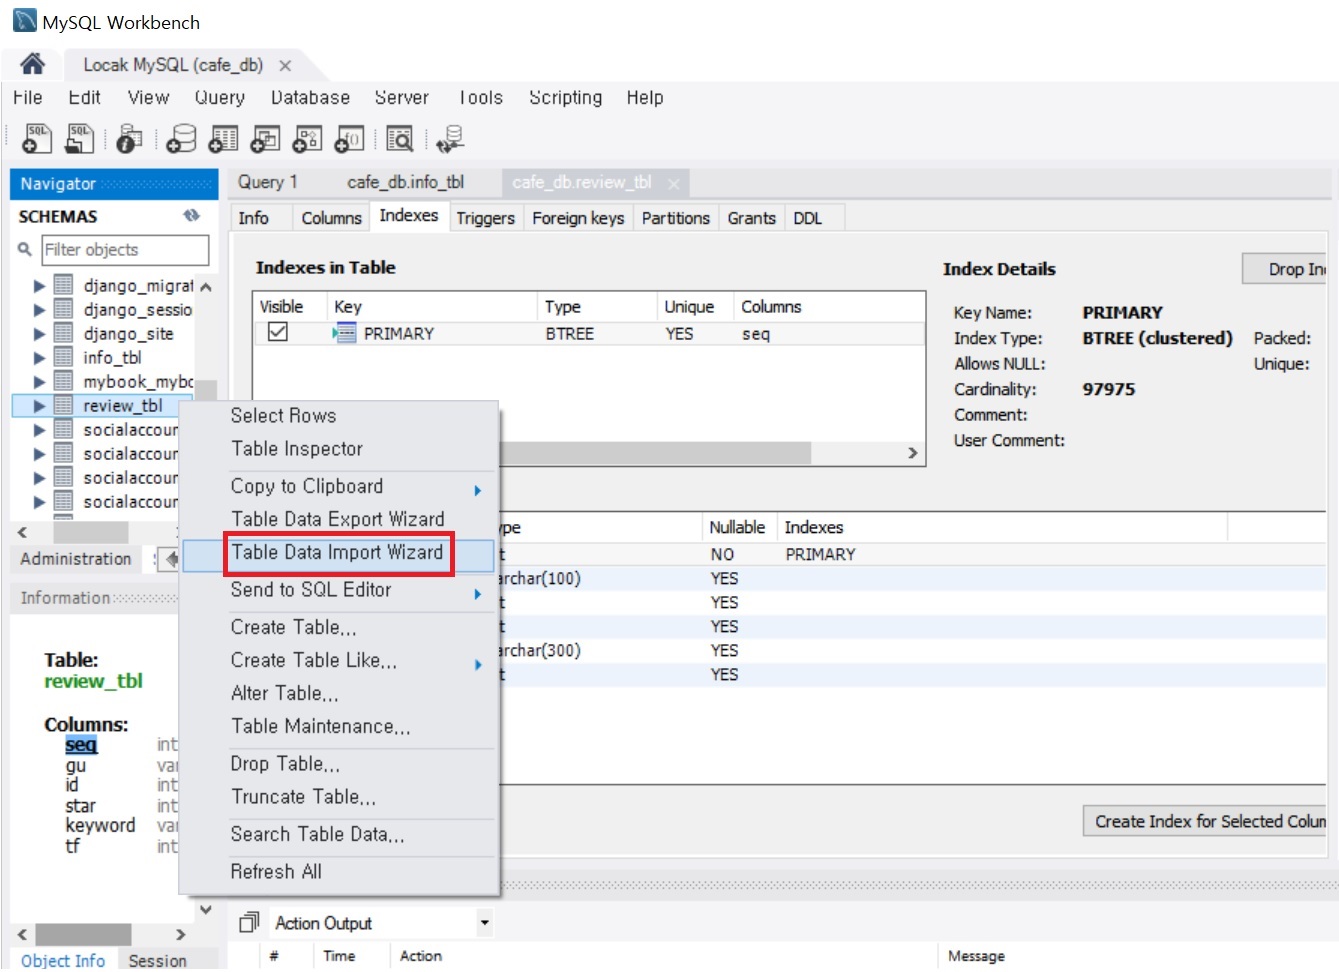Toggle Visible checkbox for PRIMARY index
The width and height of the screenshot is (1339, 972).
click(278, 332)
